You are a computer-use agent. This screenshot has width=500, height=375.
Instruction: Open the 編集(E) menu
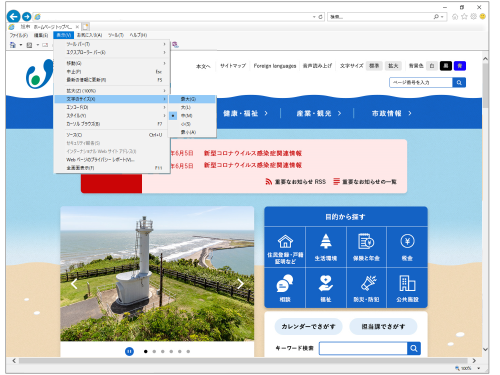click(41, 35)
